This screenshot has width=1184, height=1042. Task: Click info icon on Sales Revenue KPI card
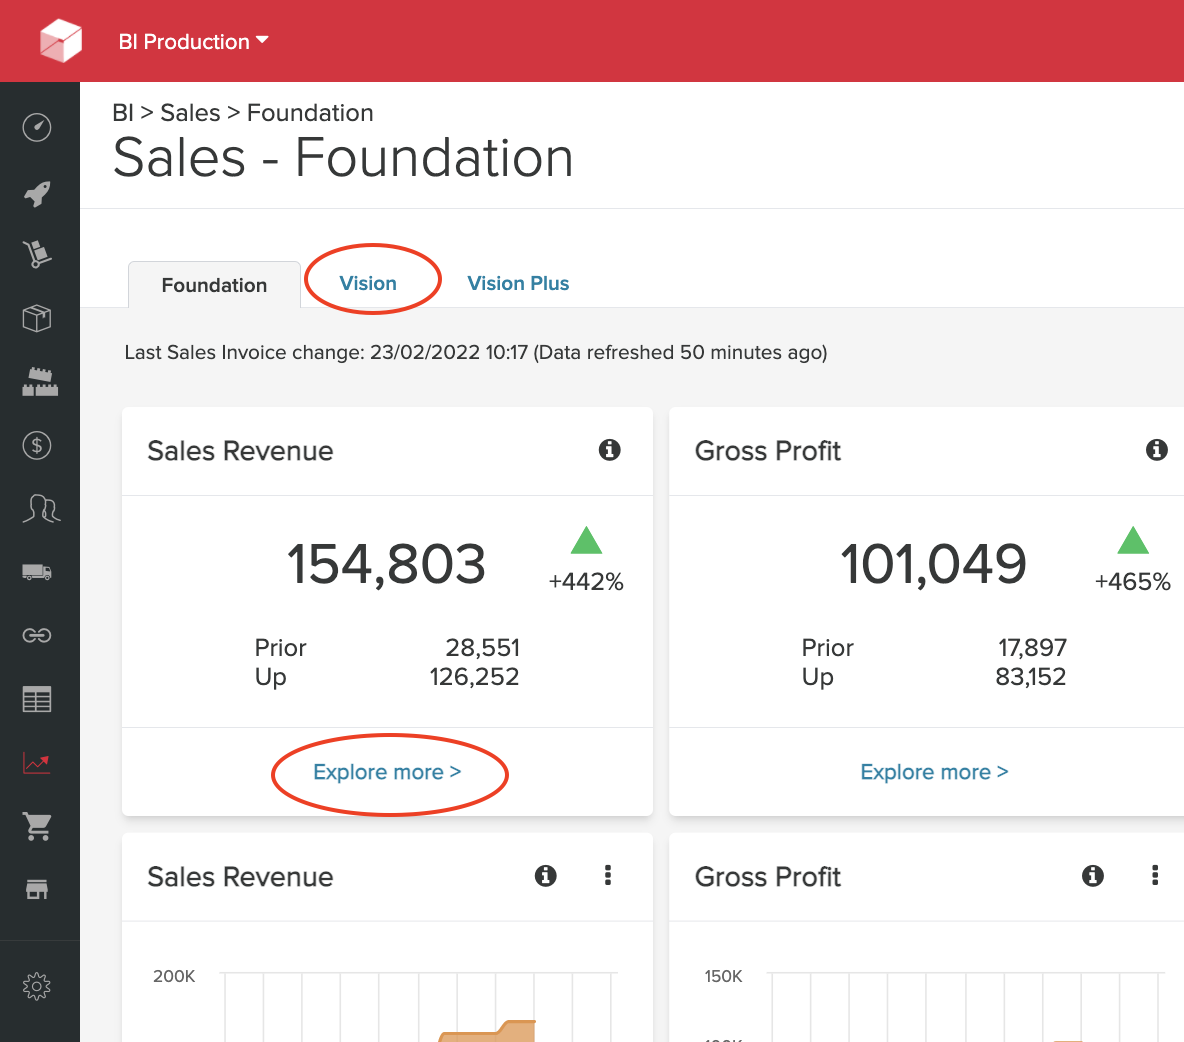click(609, 450)
